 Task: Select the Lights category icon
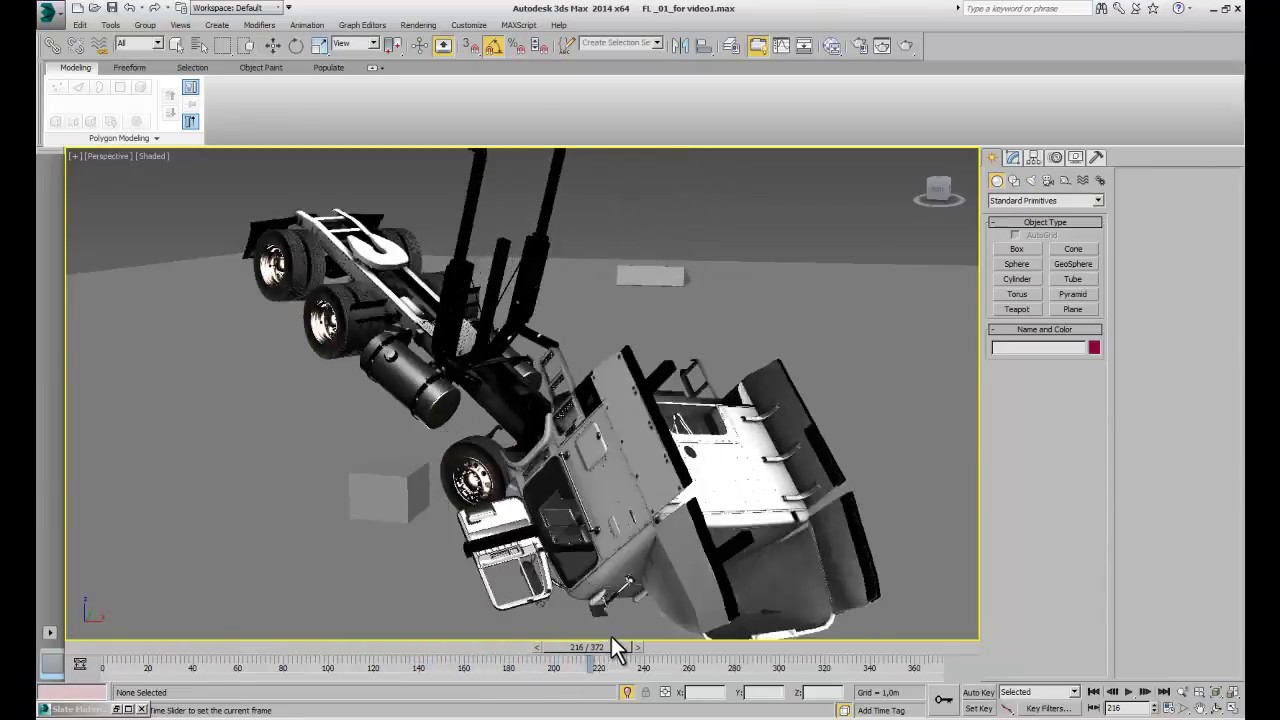pyautogui.click(x=1031, y=180)
